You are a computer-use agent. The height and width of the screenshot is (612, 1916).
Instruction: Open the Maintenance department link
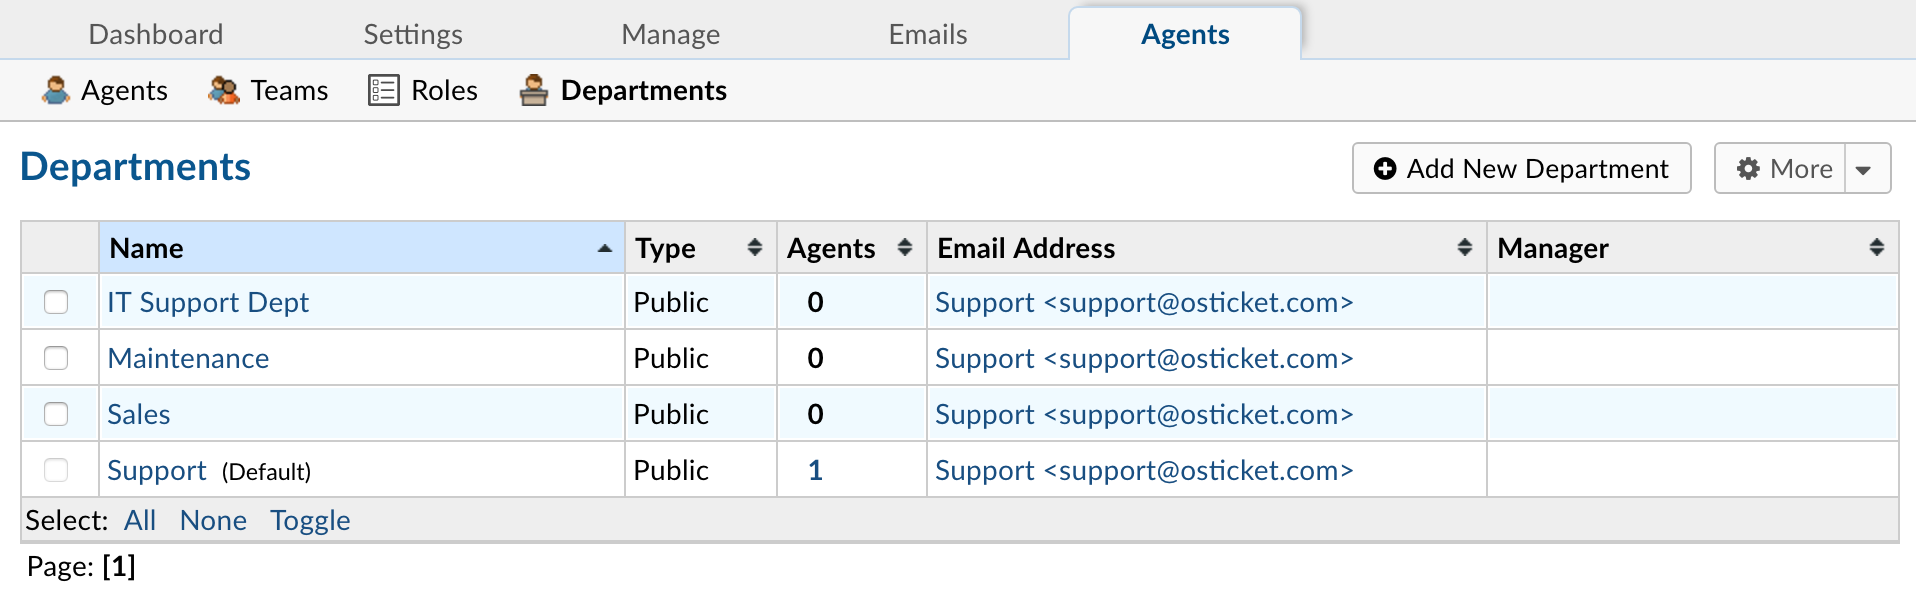188,358
